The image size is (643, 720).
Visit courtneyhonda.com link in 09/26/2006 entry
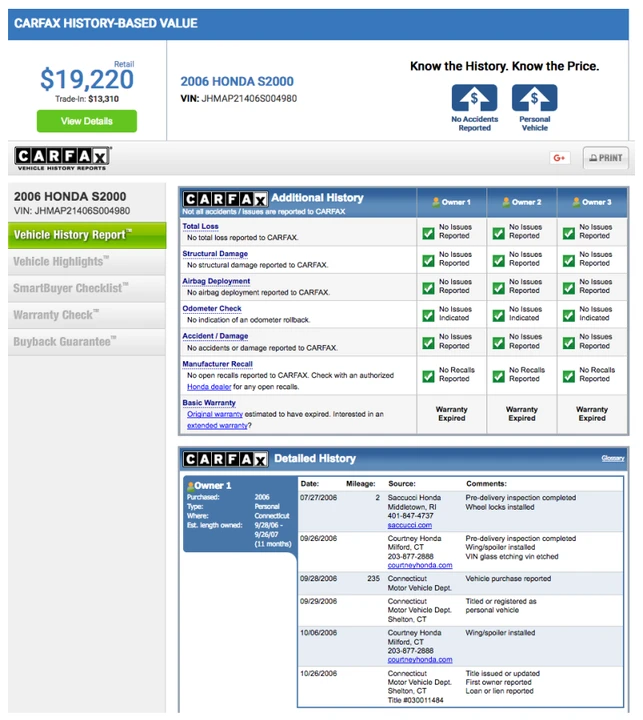420,565
